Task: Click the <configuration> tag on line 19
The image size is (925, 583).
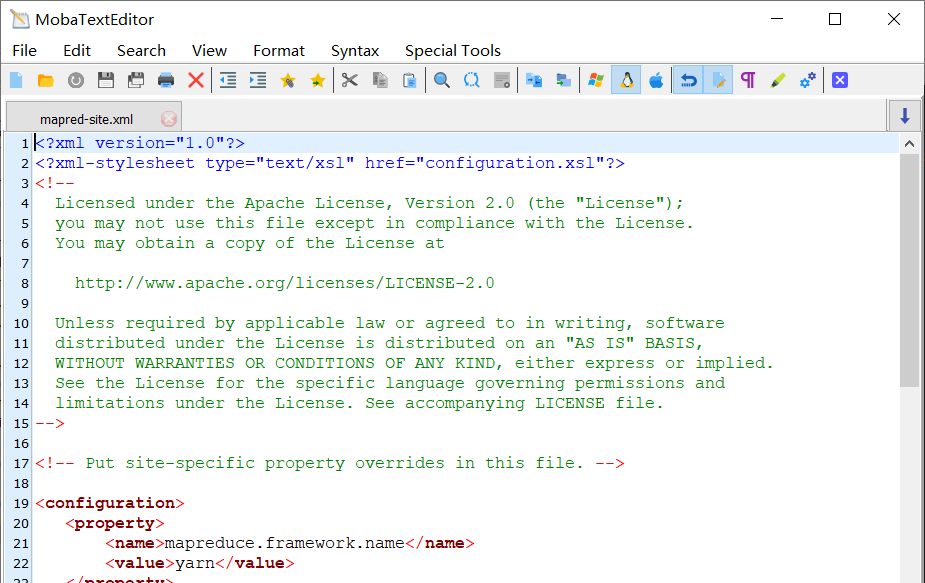Action: 110,503
